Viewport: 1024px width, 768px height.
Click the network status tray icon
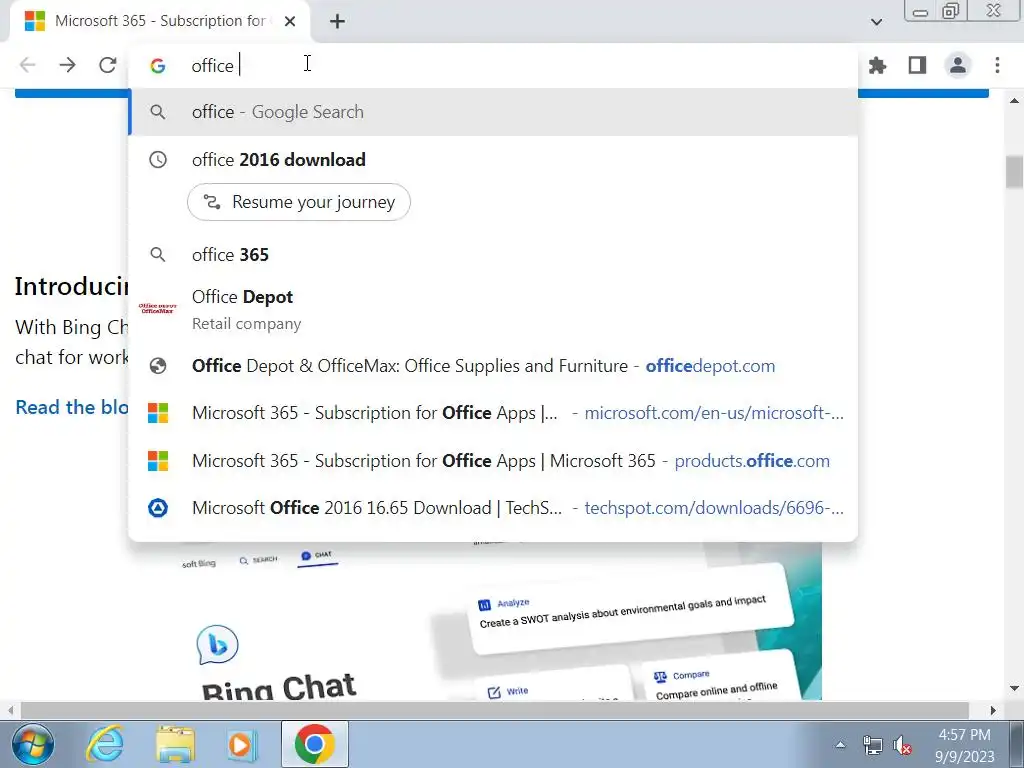click(x=872, y=745)
